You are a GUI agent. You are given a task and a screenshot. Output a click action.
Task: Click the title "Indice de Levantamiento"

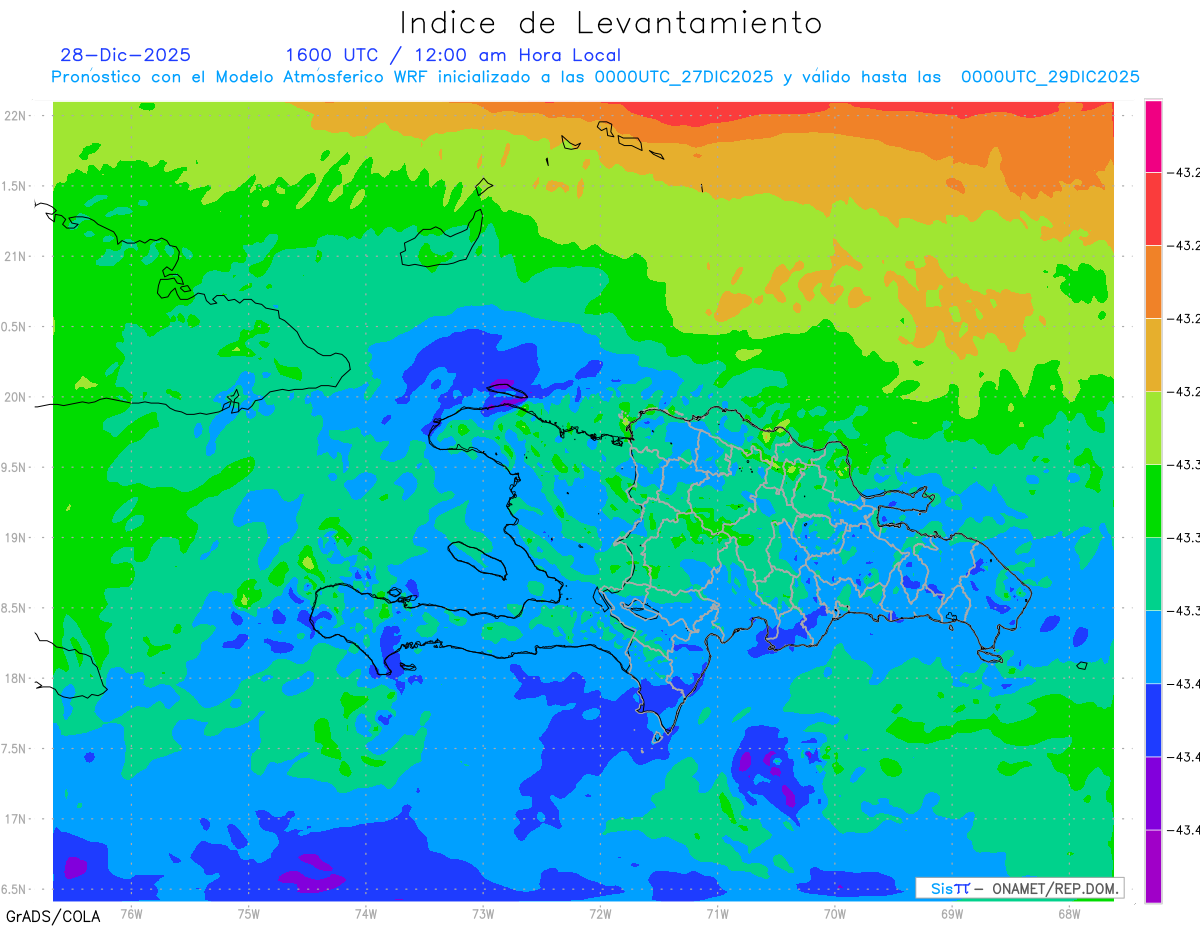point(611,23)
